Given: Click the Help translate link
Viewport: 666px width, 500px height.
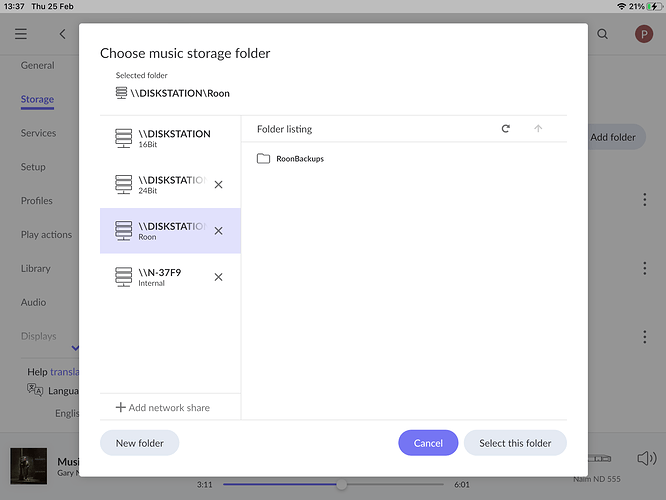Looking at the screenshot, I should (x=65, y=372).
